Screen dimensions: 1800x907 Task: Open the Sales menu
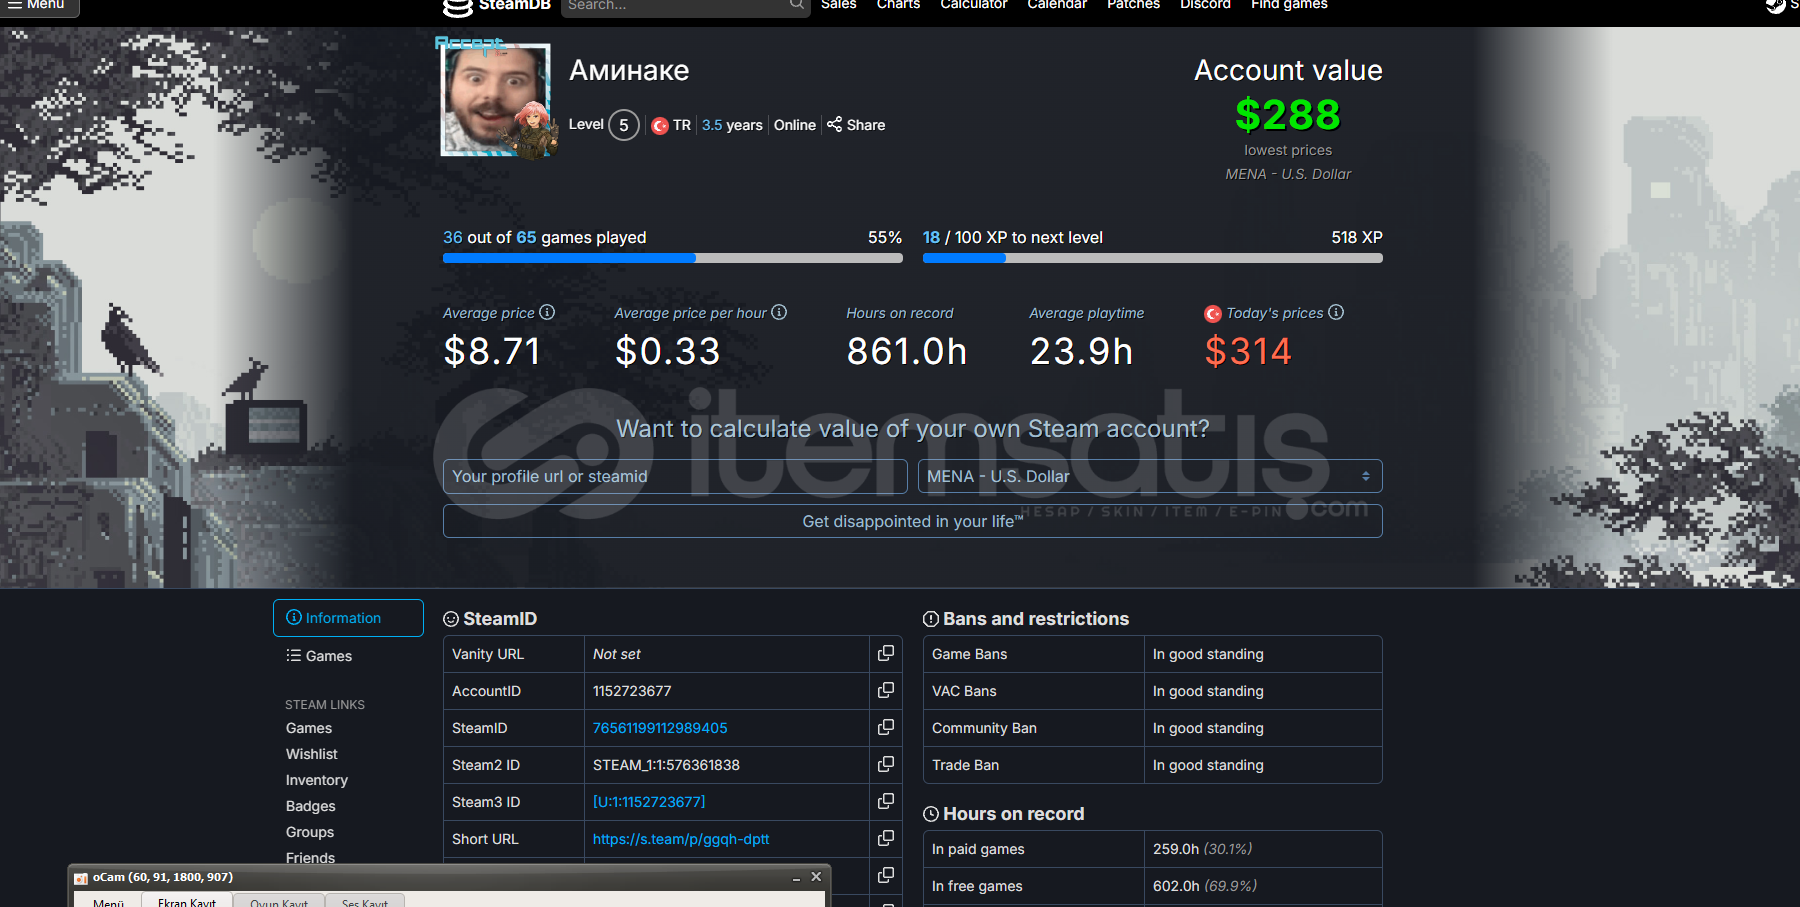pyautogui.click(x=838, y=5)
